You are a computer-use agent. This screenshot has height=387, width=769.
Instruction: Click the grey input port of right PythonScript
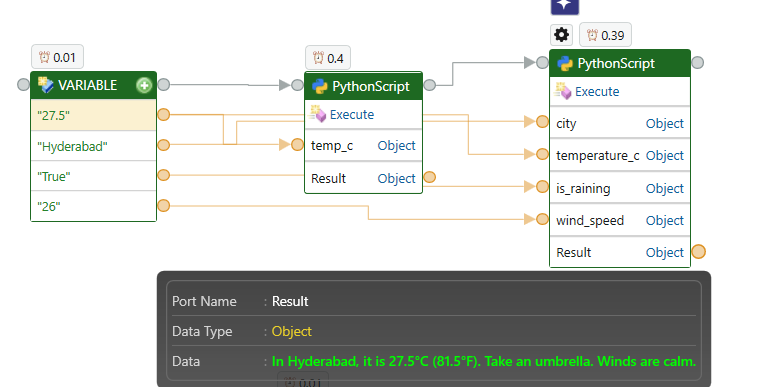click(542, 62)
